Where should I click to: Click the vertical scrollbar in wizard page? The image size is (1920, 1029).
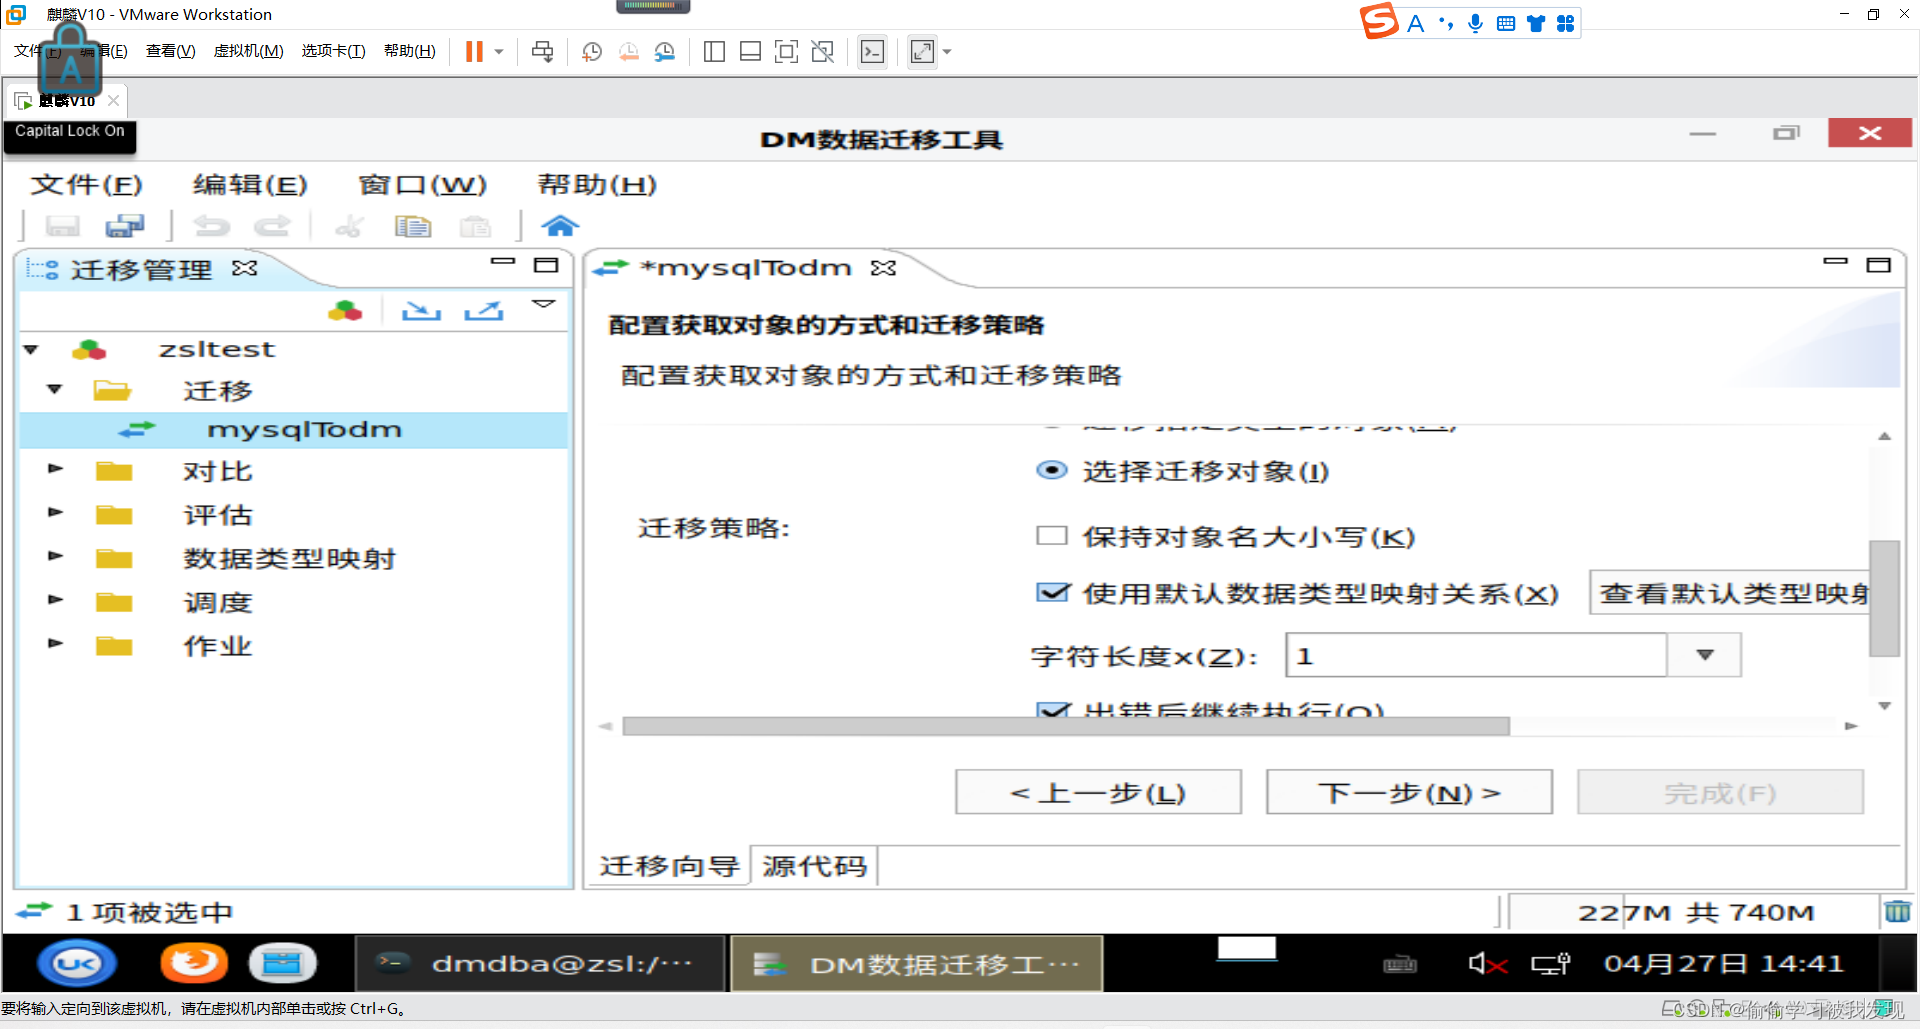pos(1884,598)
